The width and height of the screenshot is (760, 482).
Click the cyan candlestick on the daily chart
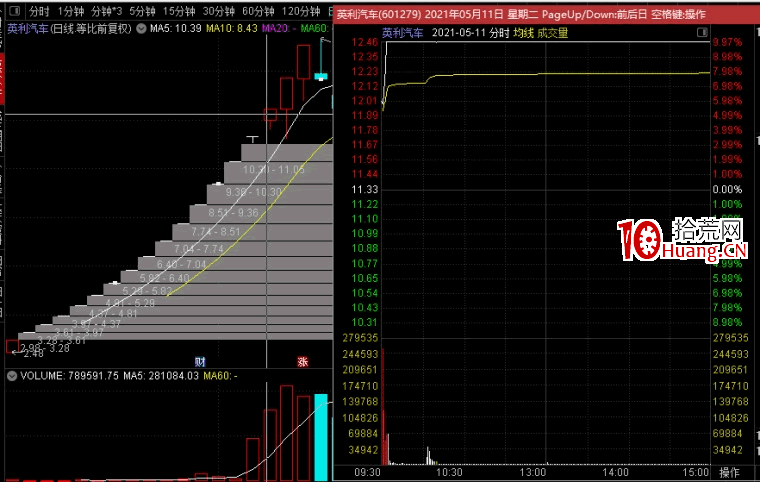(x=321, y=76)
